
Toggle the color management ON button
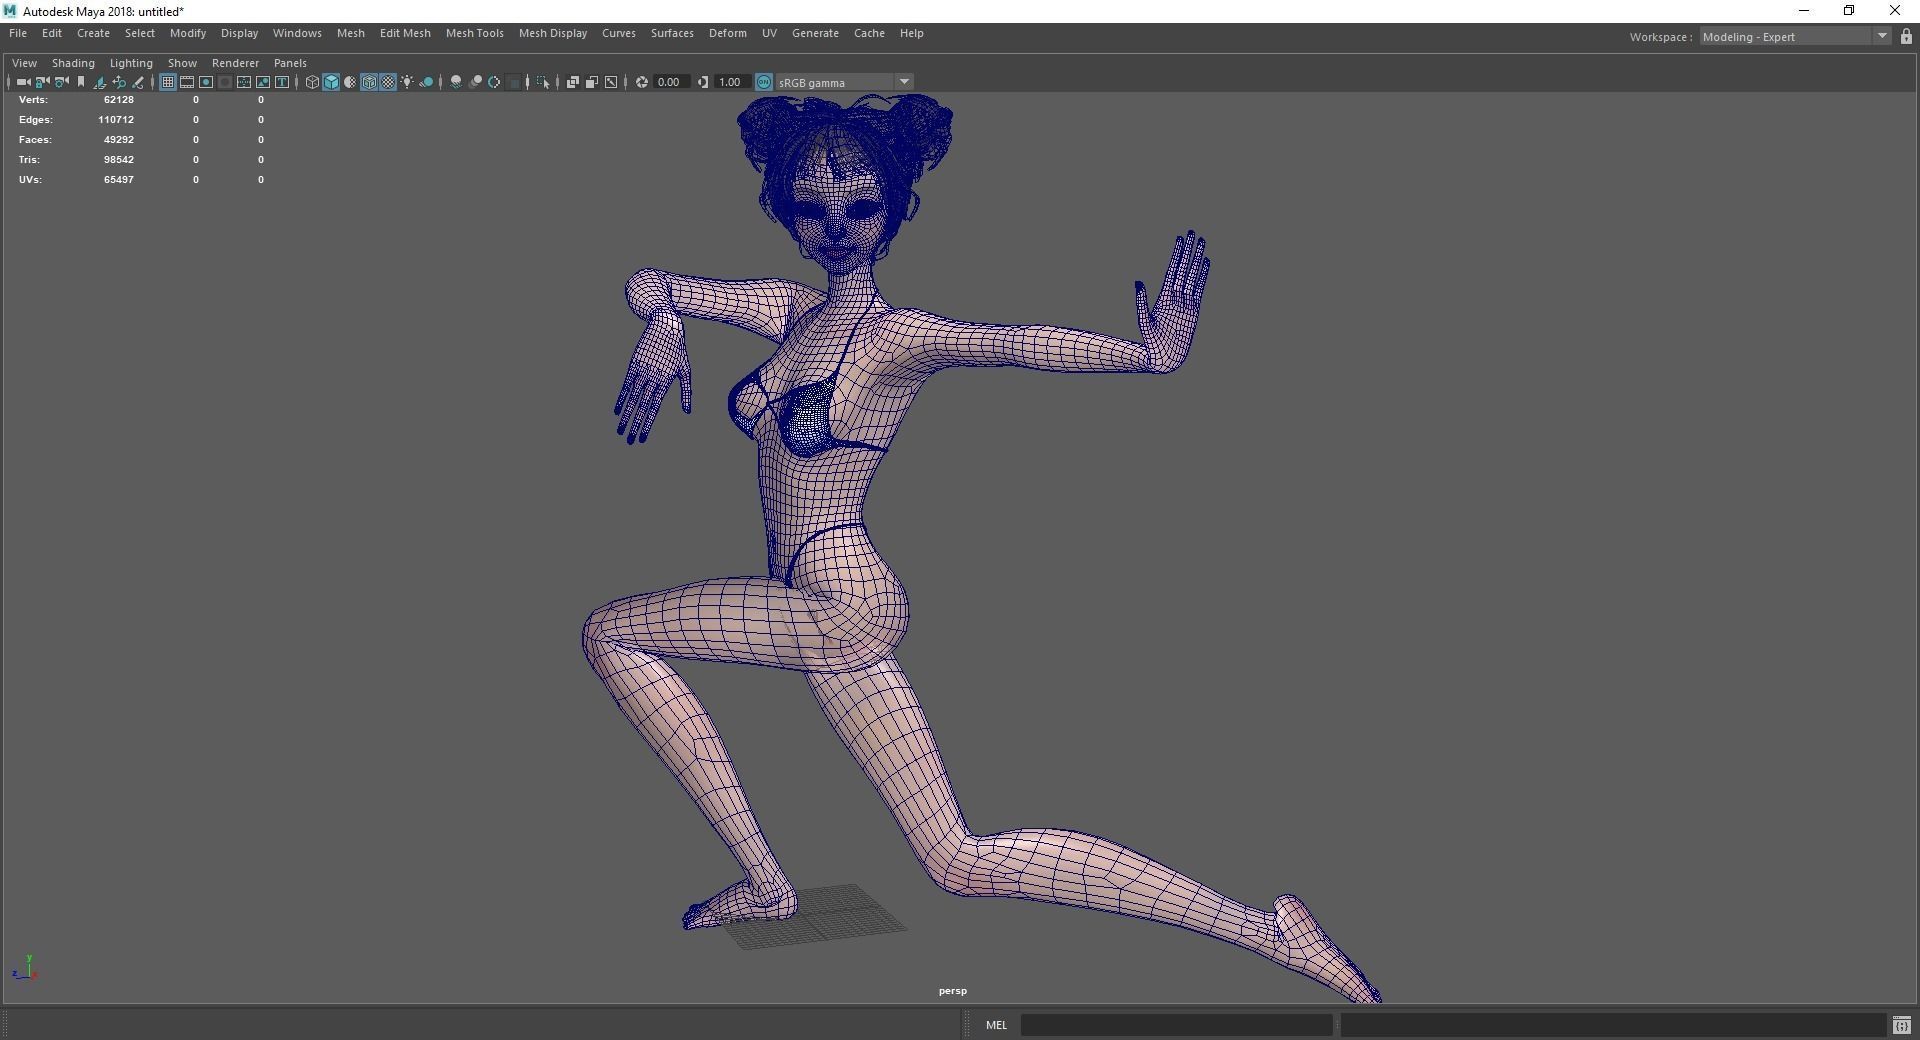[764, 82]
